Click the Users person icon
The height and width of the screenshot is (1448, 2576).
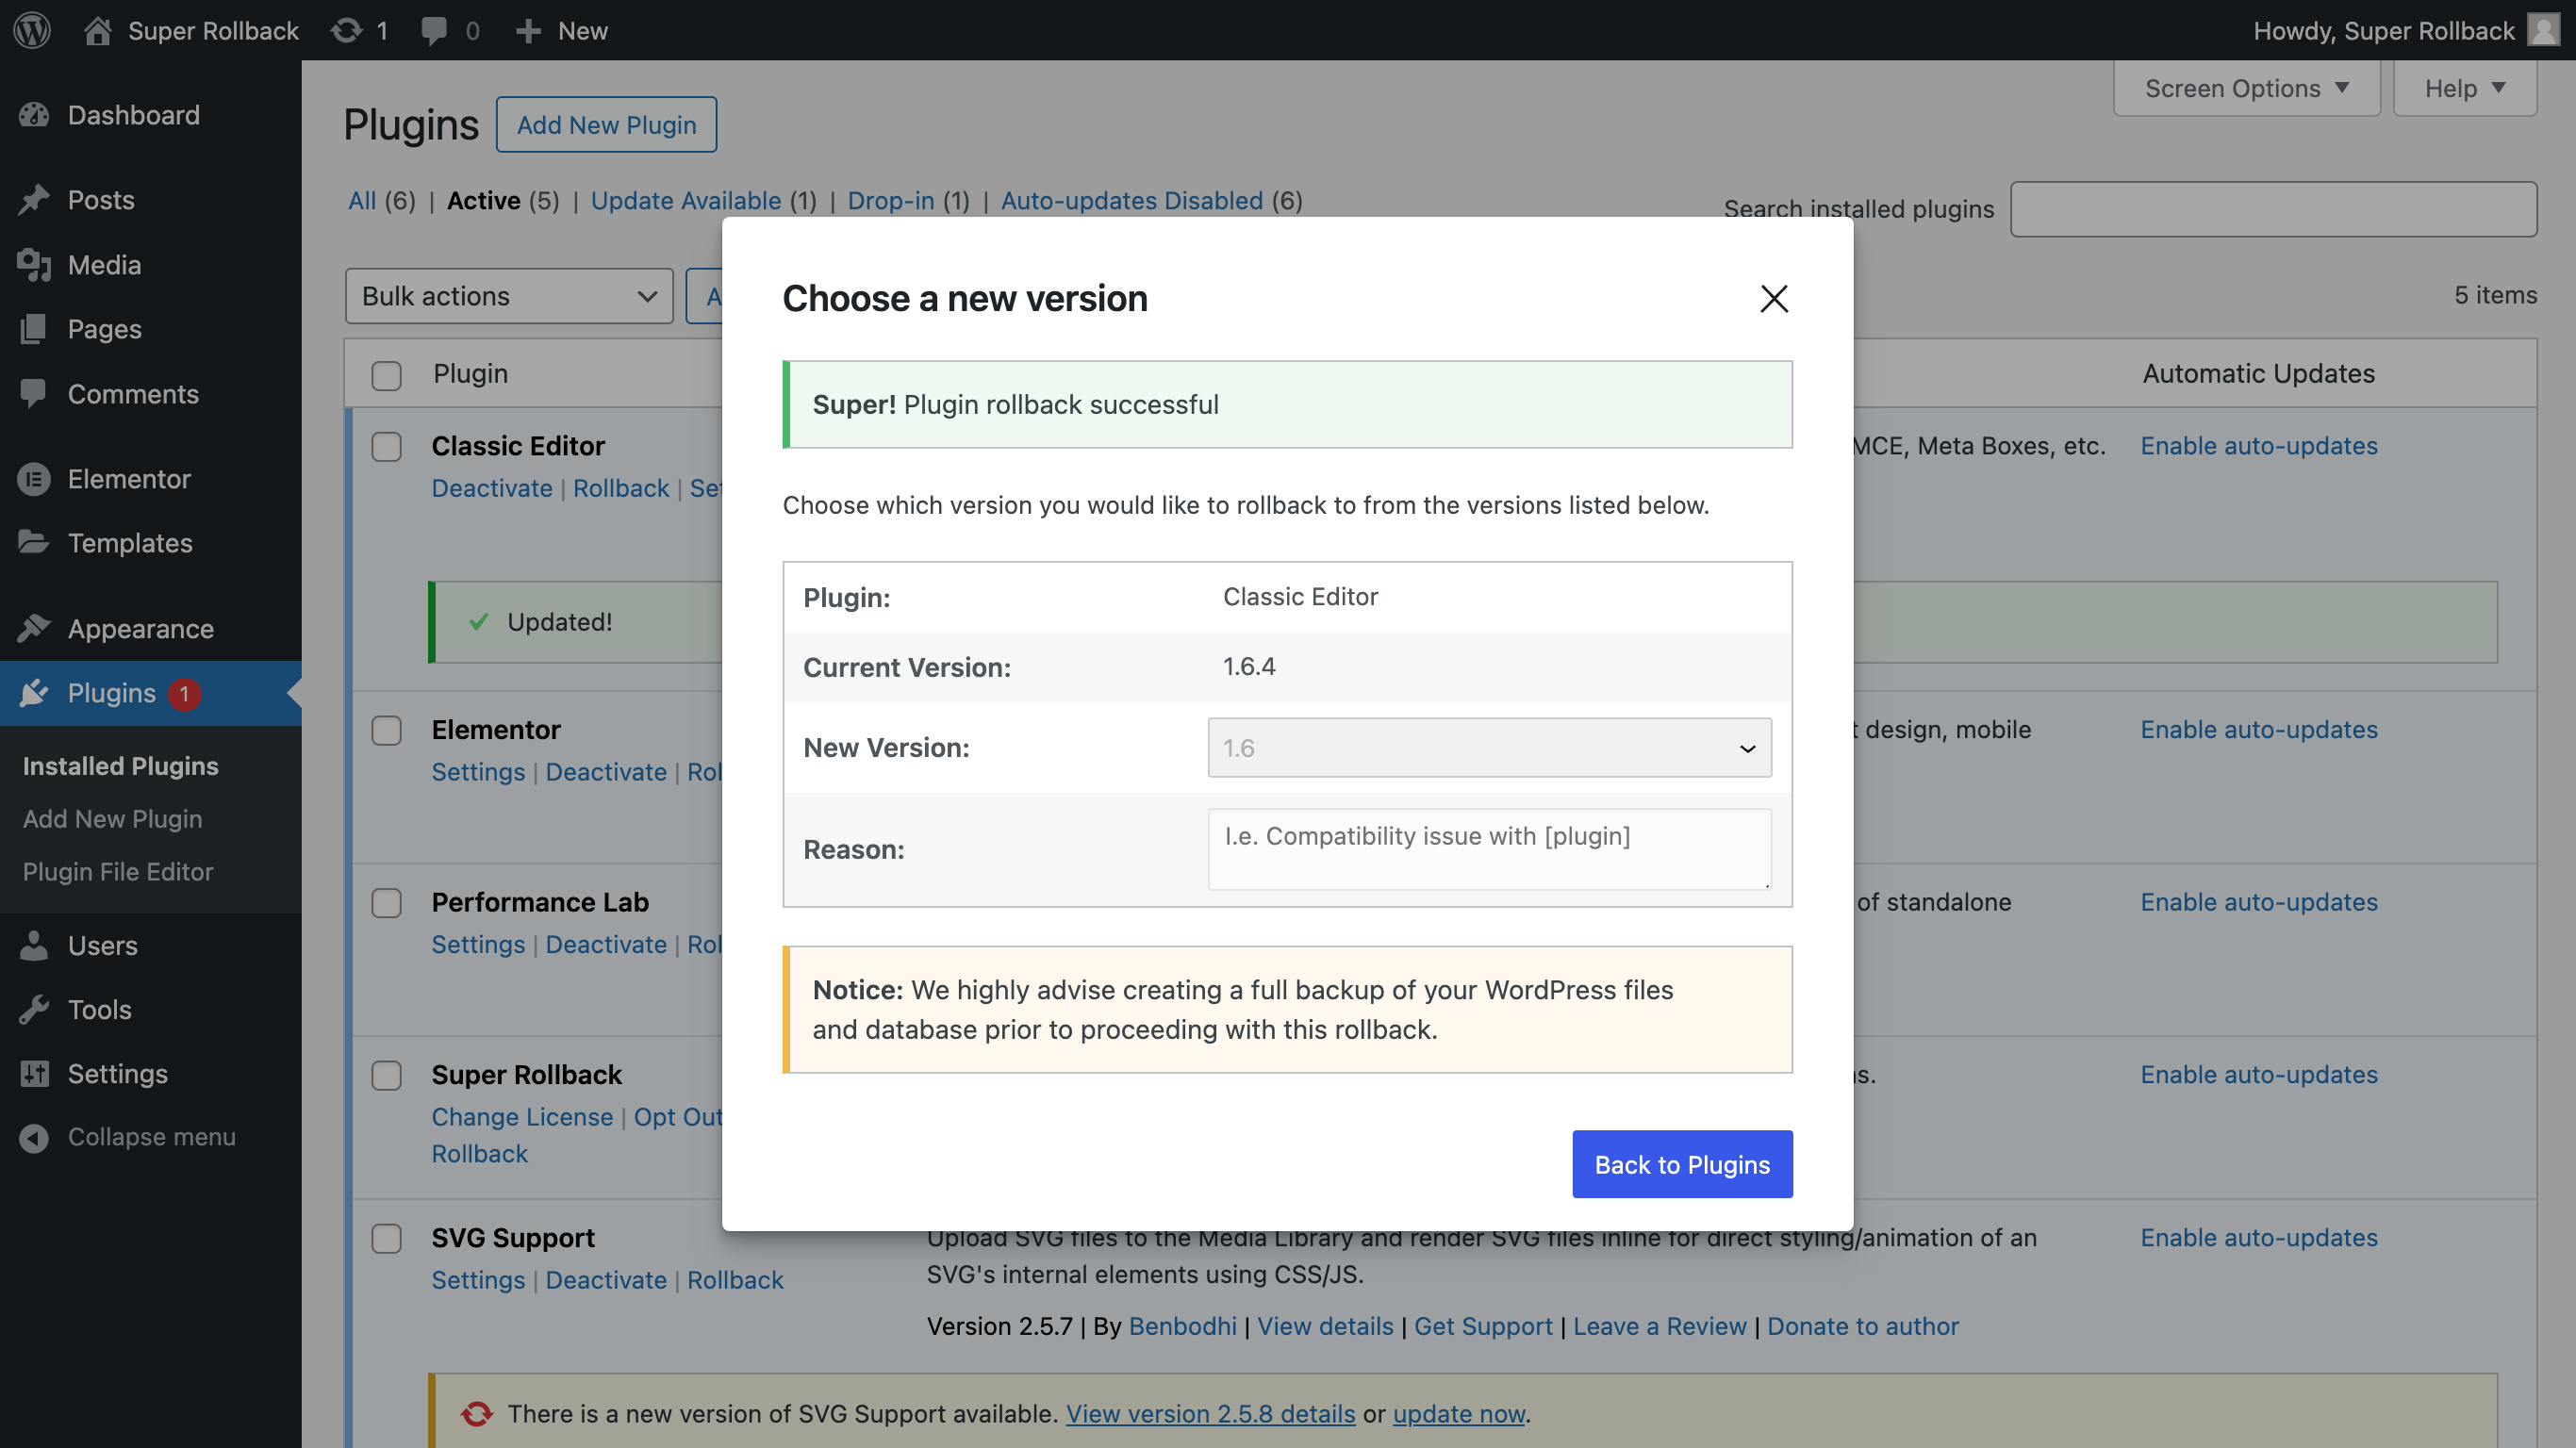[x=34, y=946]
